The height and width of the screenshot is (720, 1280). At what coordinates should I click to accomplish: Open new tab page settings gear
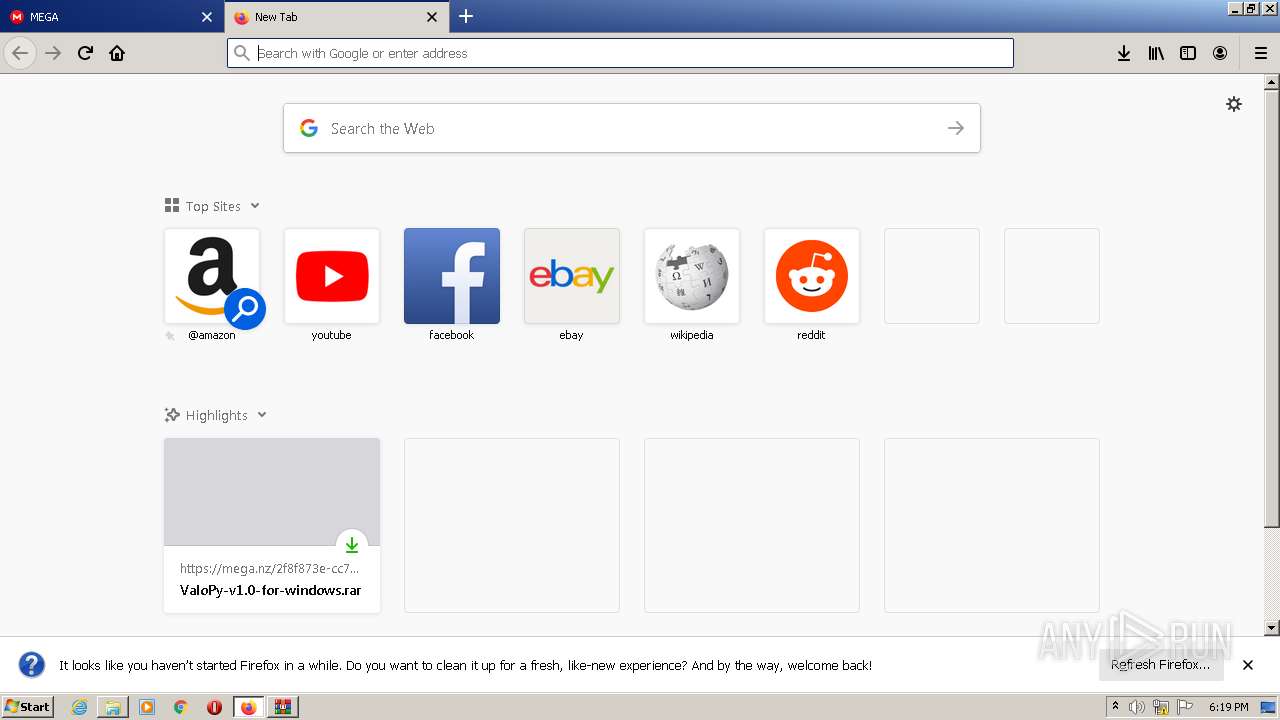(x=1234, y=104)
